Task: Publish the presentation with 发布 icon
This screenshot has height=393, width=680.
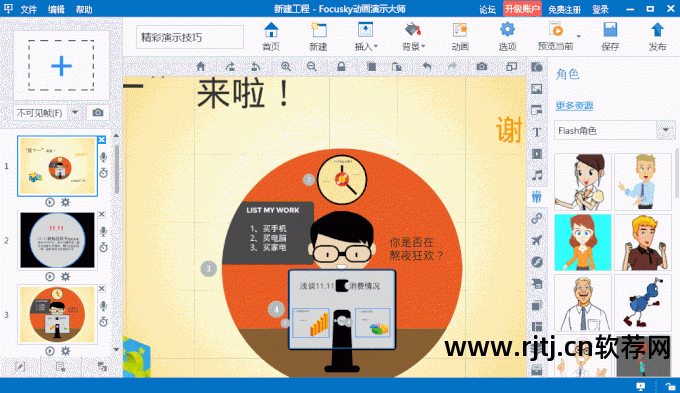Action: click(657, 36)
